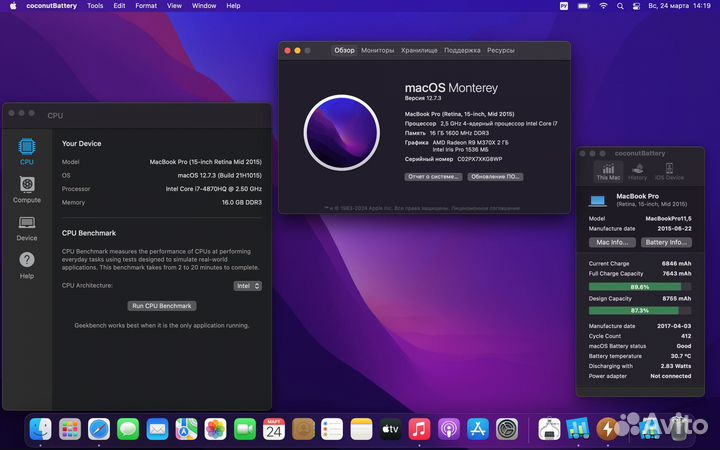Click the Full Charge Capacity 7643 mAh value
This screenshot has width=720, height=450.
pyautogui.click(x=677, y=274)
